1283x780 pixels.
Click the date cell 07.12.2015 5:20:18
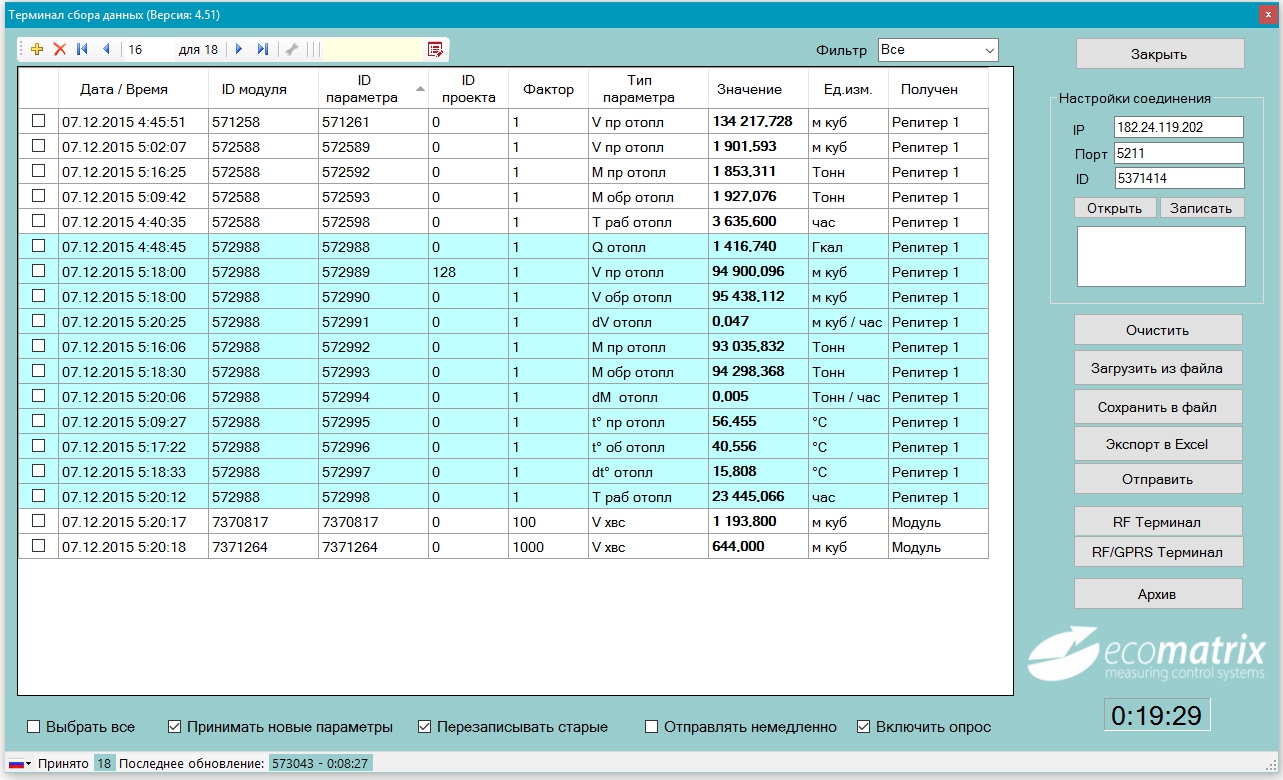pos(134,546)
